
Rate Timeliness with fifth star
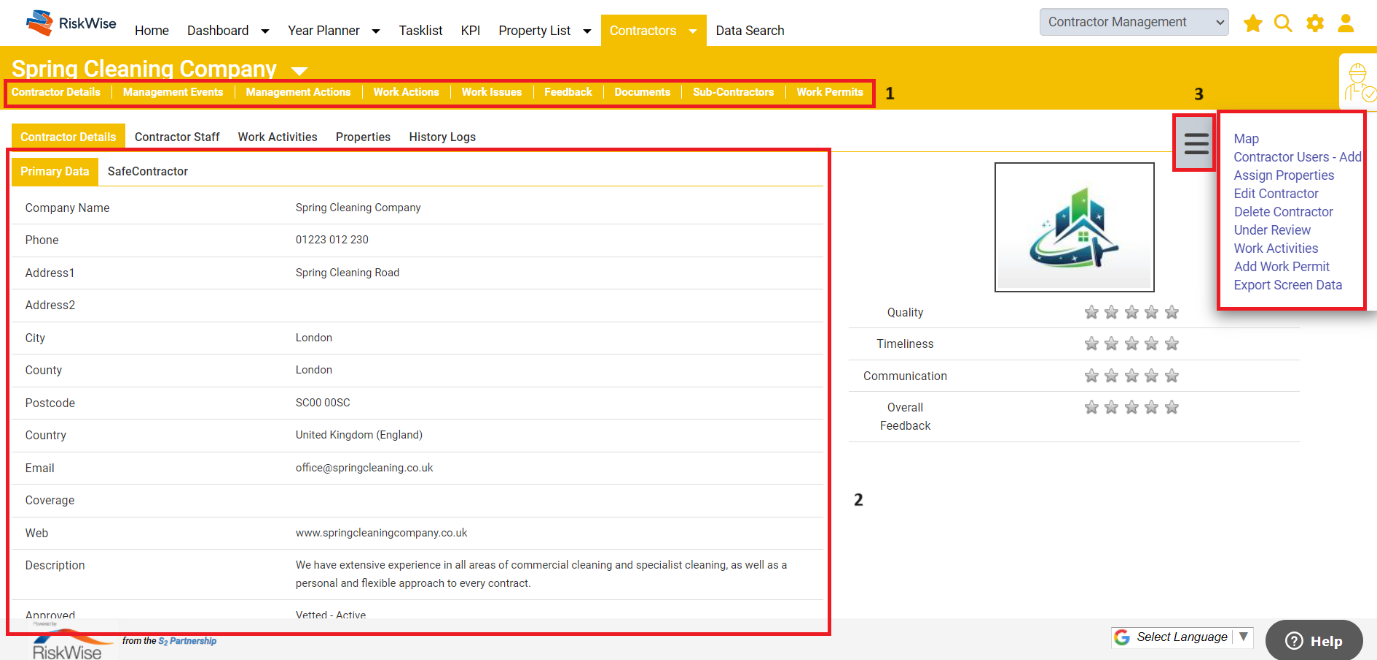point(1172,344)
